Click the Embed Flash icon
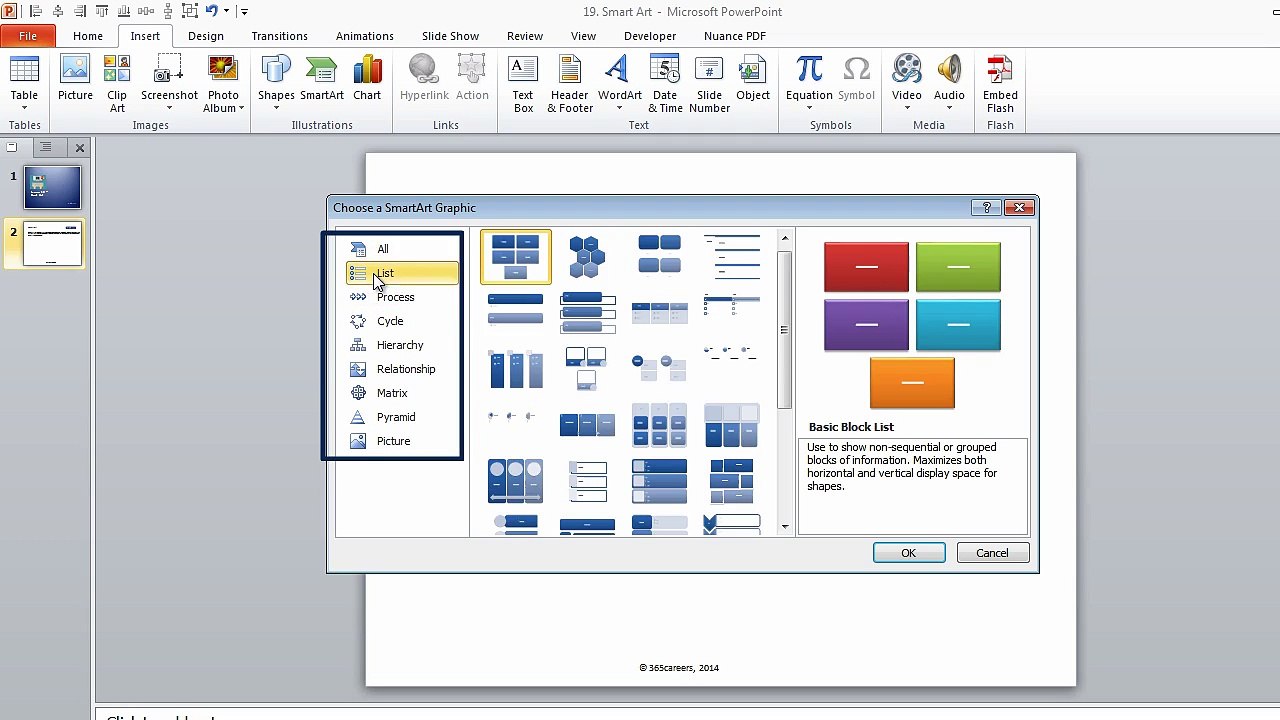Image resolution: width=1280 pixels, height=720 pixels. tap(1000, 72)
